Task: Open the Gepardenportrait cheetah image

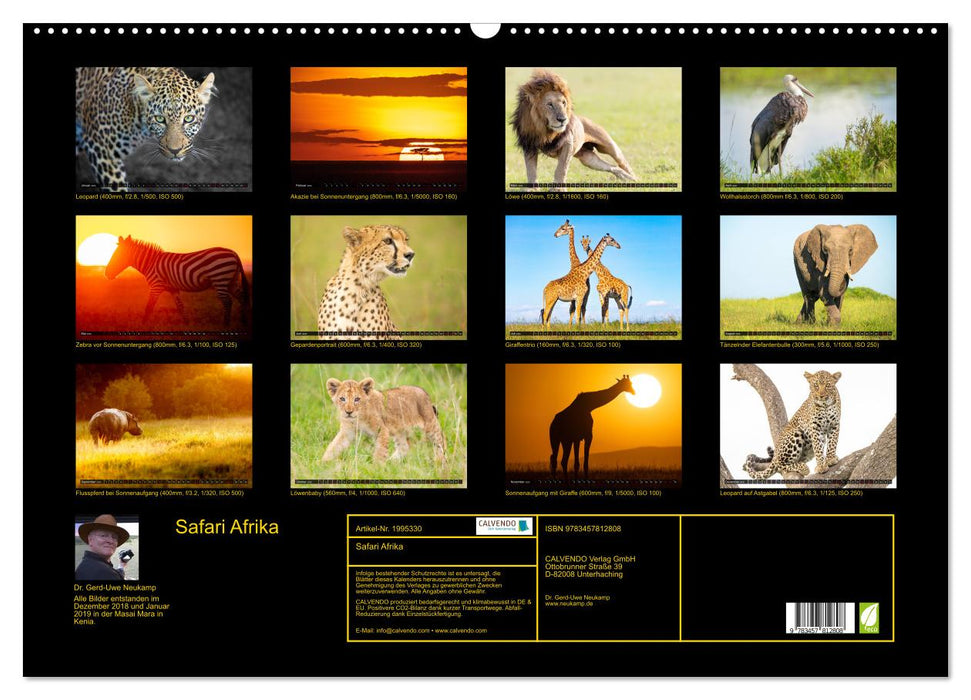Action: 375,276
